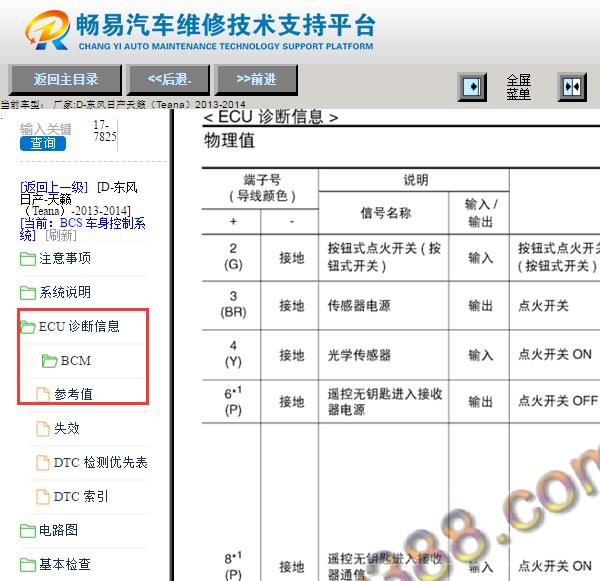Click the 端子号 (导线颜色) column header
Image resolution: width=600 pixels, height=581 pixels.
coord(262,188)
